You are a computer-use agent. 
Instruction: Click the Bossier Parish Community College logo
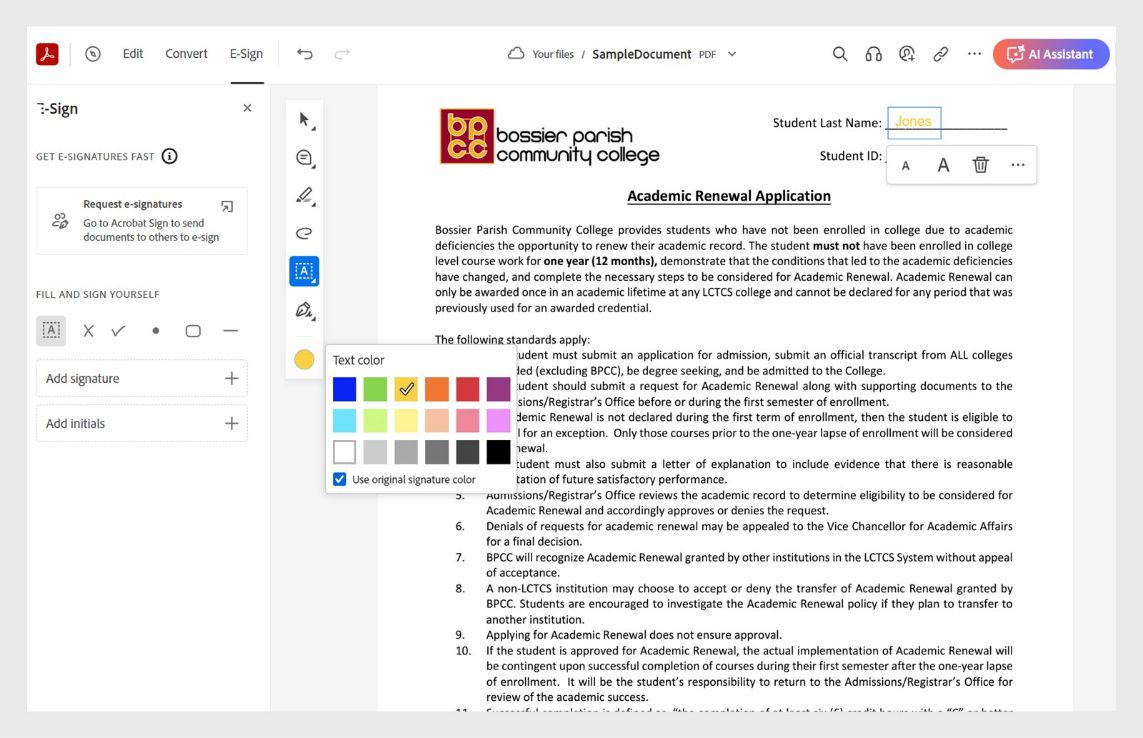click(x=550, y=136)
